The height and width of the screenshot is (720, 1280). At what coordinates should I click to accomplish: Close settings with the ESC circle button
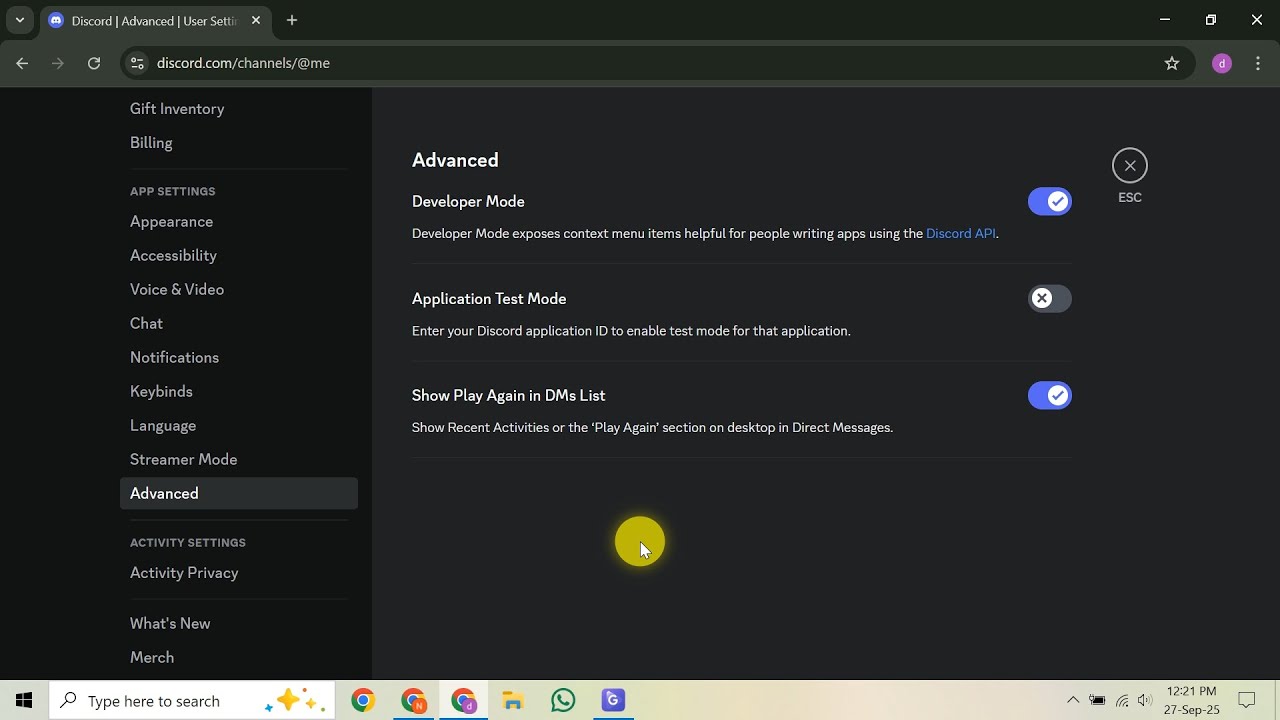[x=1129, y=165]
